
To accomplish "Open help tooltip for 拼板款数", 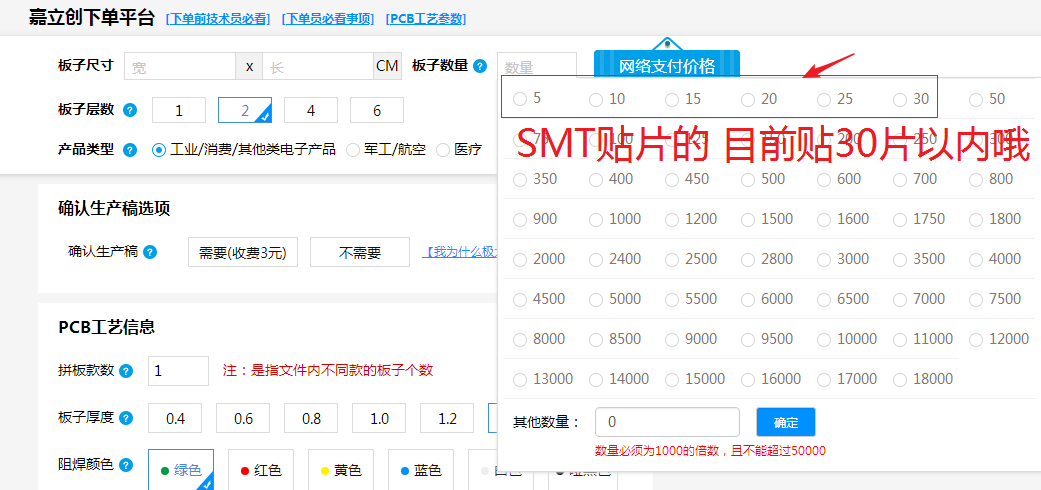I will click(x=126, y=371).
